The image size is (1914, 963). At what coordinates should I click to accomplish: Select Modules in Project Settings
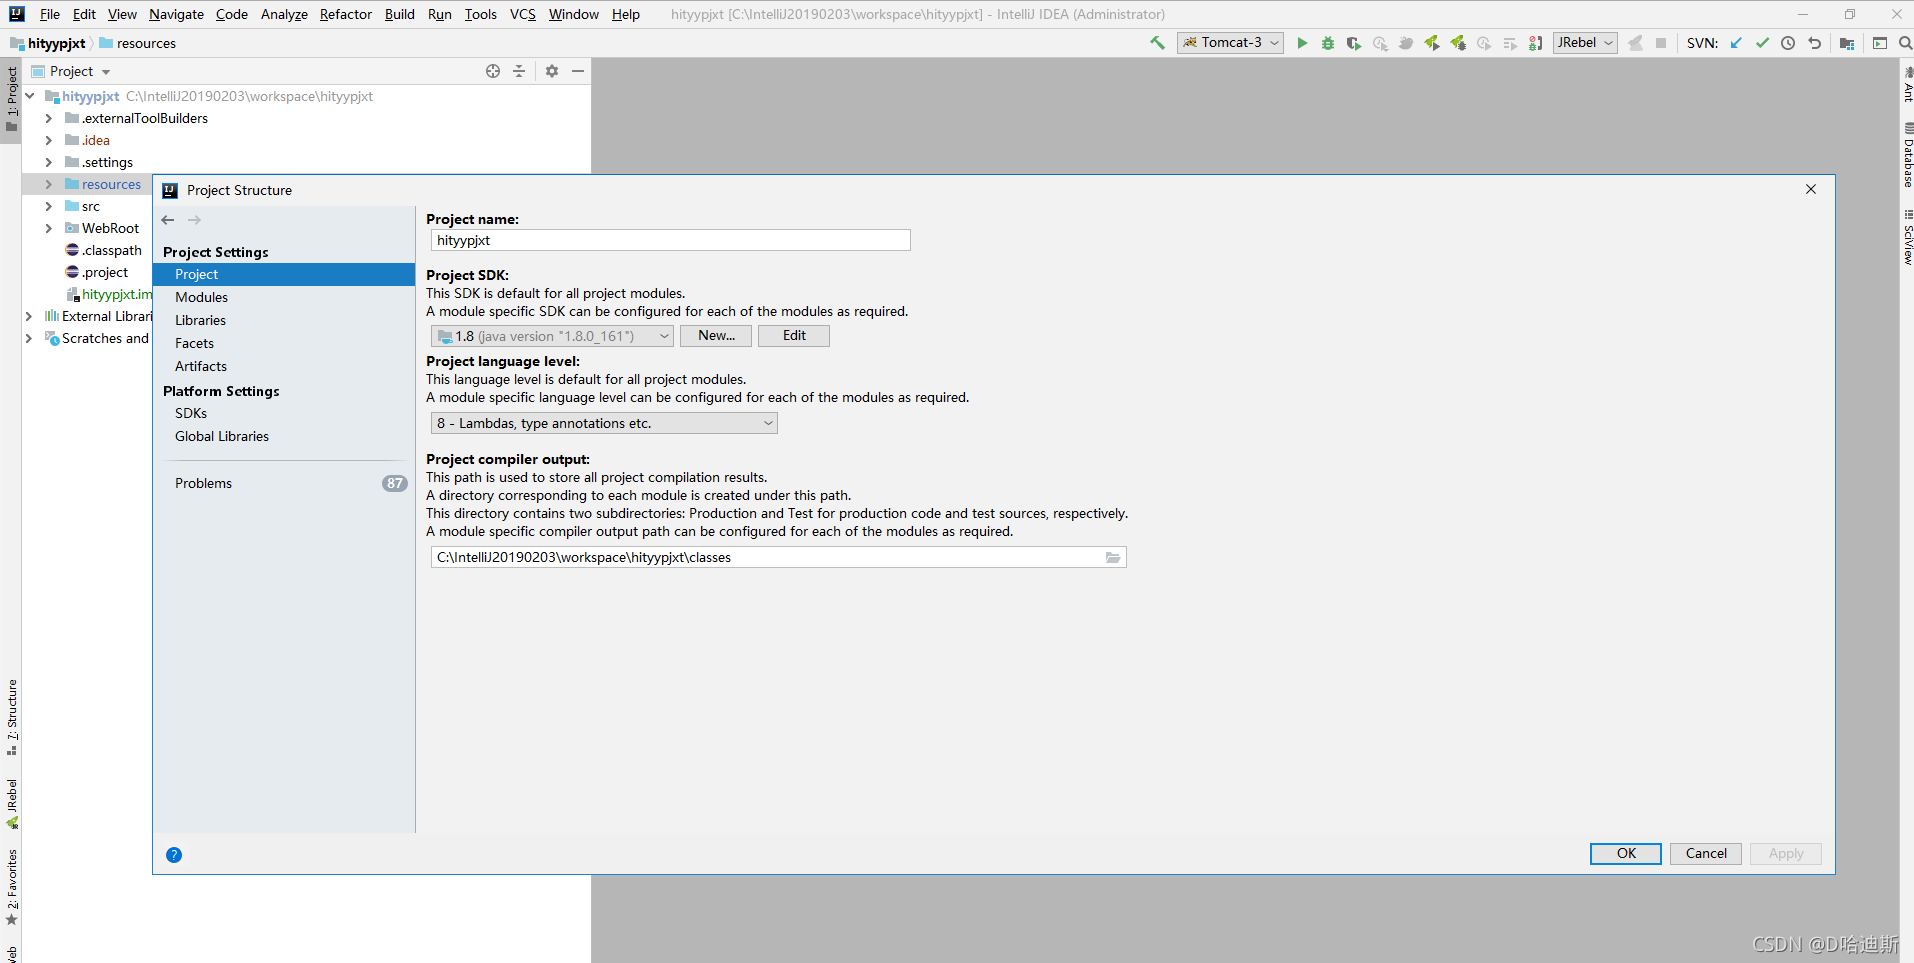pyautogui.click(x=284, y=297)
